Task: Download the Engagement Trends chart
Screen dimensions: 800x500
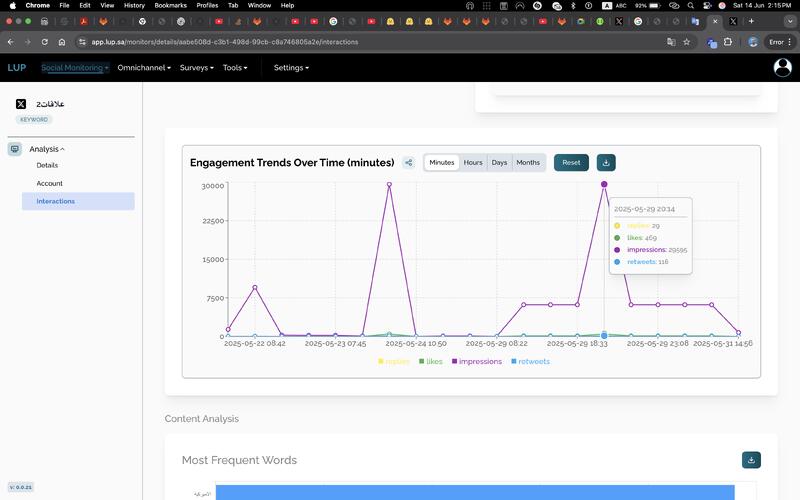Action: pyautogui.click(x=606, y=163)
